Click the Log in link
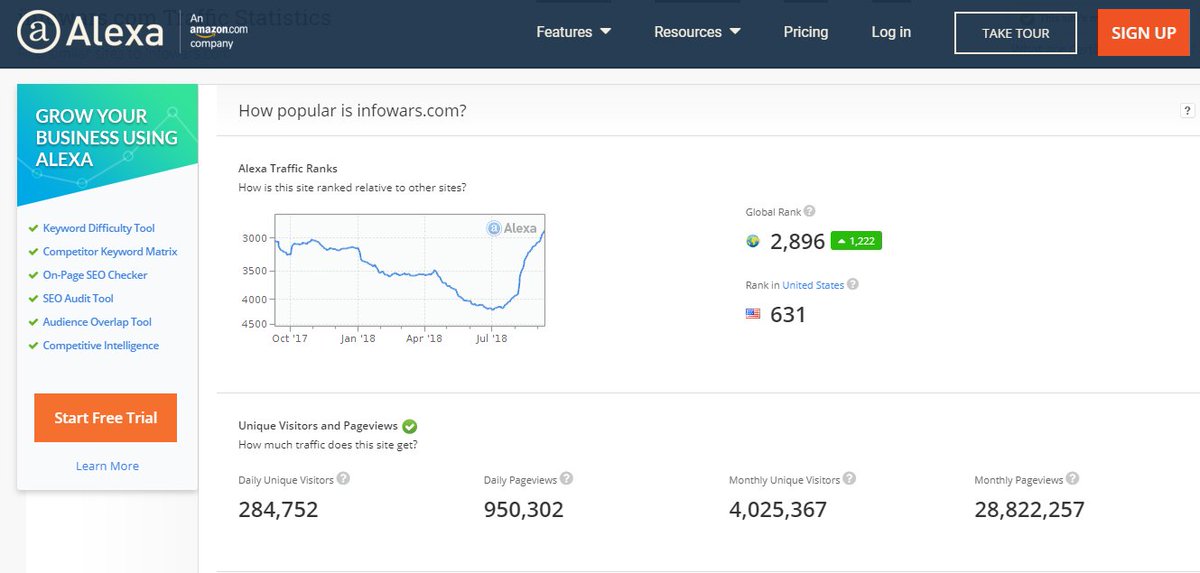This screenshot has width=1200, height=573. point(891,32)
